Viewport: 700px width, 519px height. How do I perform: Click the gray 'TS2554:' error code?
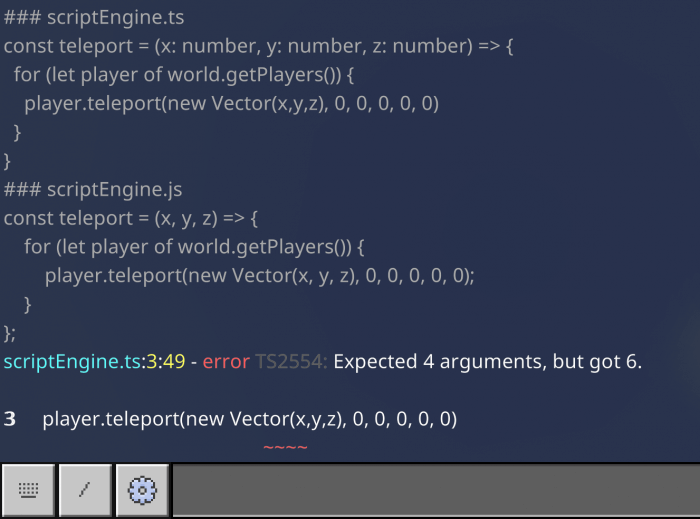(290, 361)
